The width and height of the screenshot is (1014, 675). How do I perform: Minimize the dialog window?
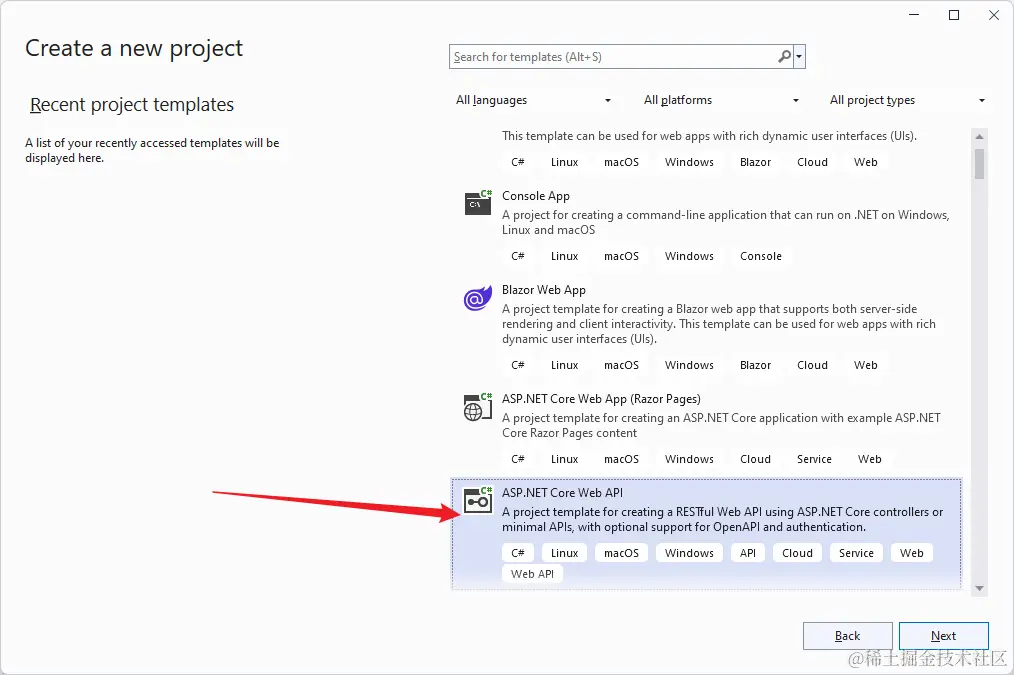pyautogui.click(x=914, y=15)
